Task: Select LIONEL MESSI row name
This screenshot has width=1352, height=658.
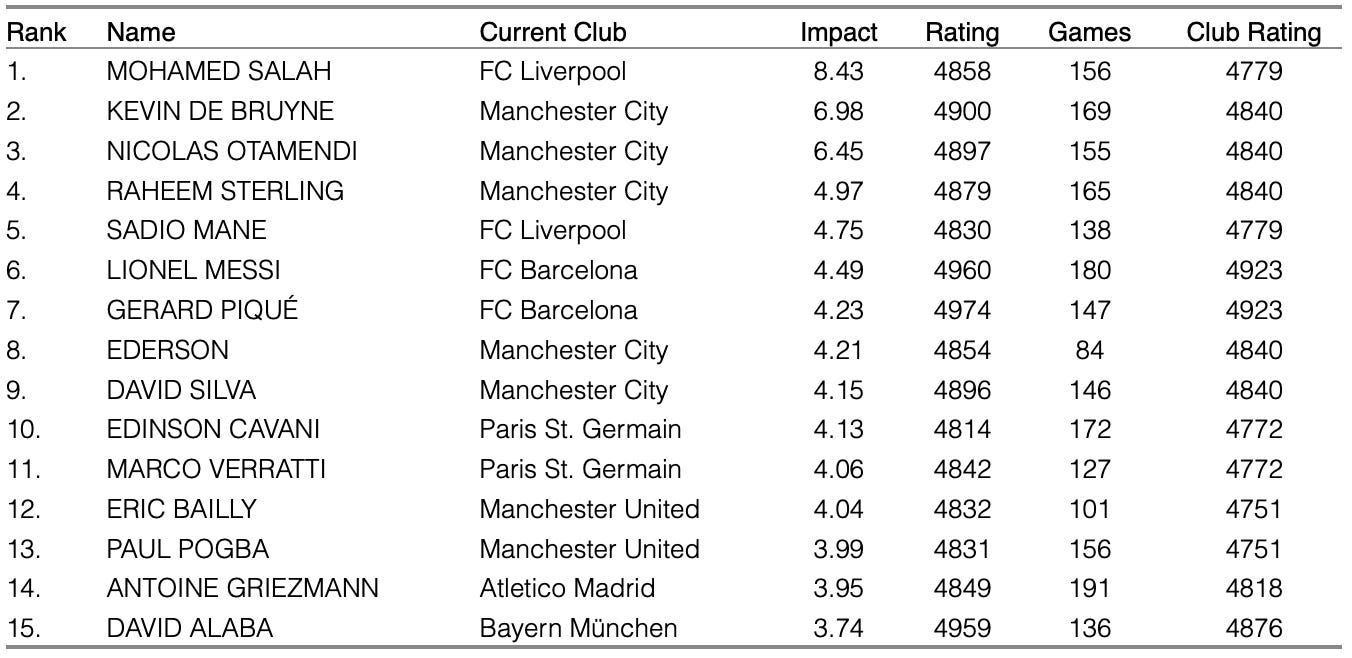Action: (x=193, y=270)
